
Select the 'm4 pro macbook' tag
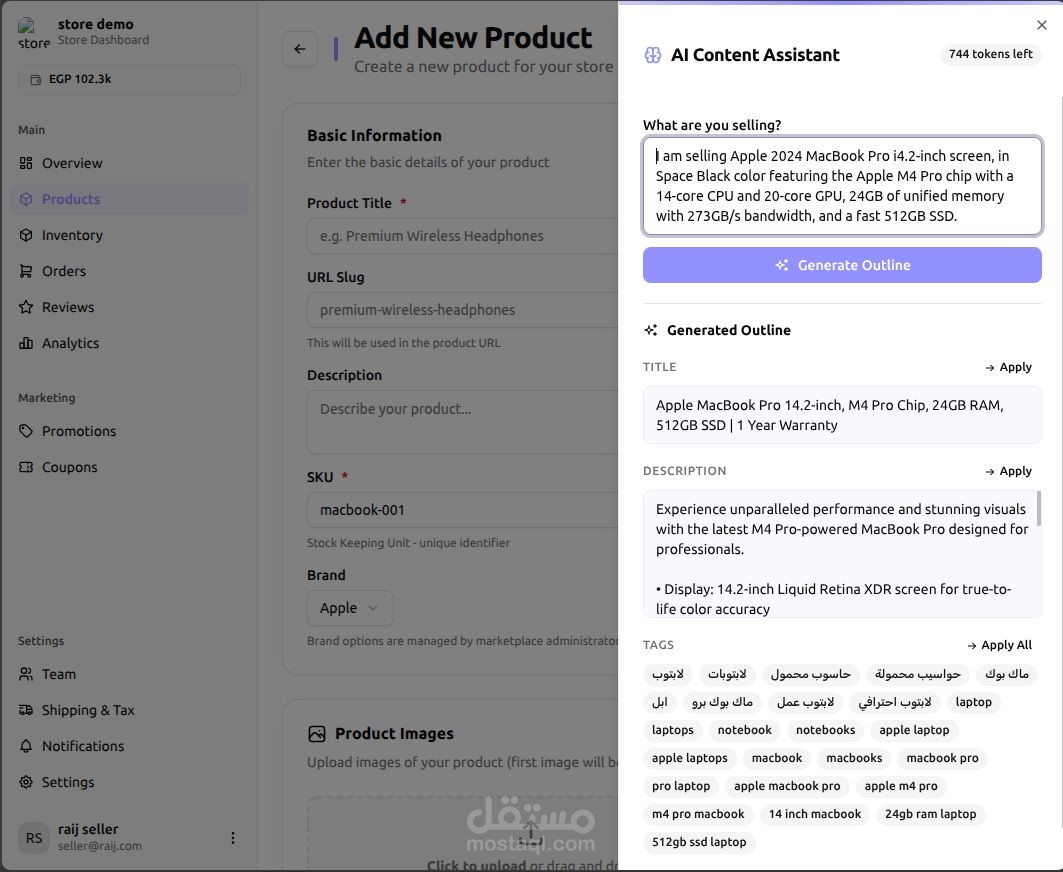pyautogui.click(x=698, y=814)
